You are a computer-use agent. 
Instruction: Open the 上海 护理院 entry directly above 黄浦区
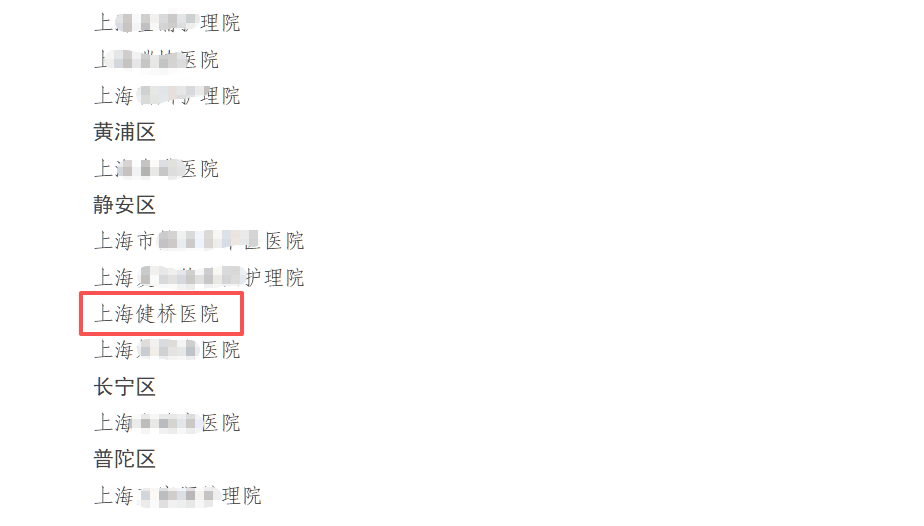point(167,95)
